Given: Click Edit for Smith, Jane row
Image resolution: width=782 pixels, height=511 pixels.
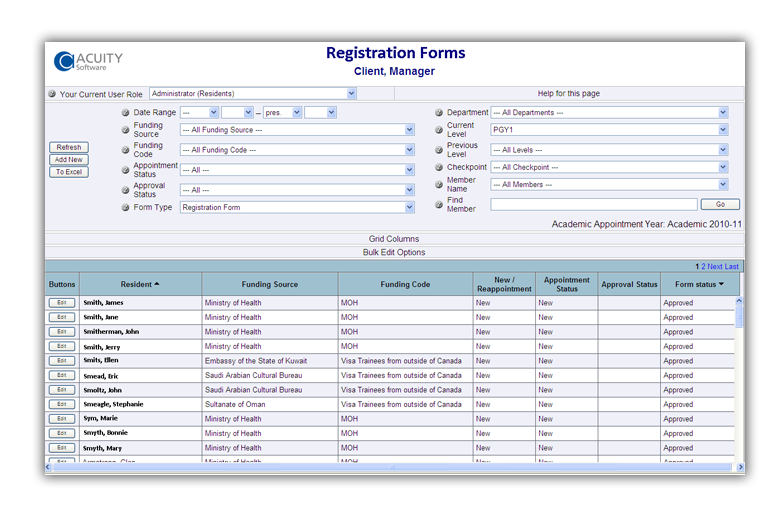Looking at the screenshot, I should [x=62, y=317].
